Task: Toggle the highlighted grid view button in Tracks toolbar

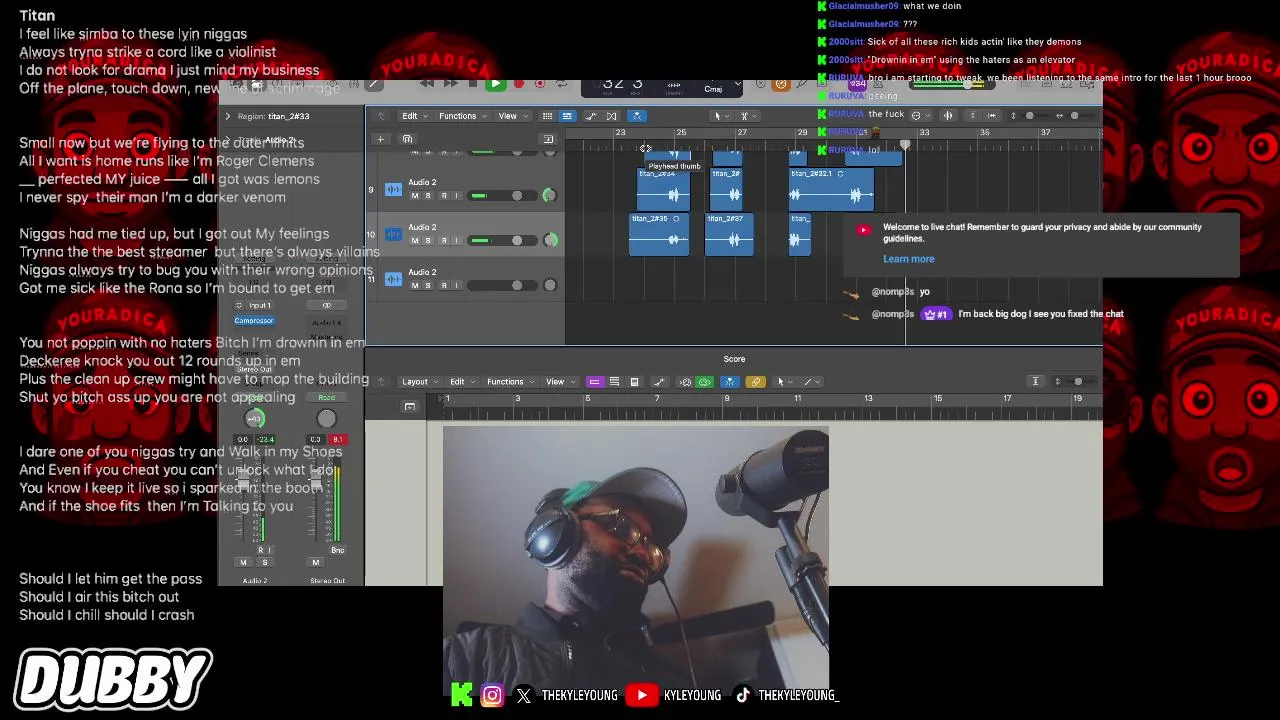Action: [567, 116]
